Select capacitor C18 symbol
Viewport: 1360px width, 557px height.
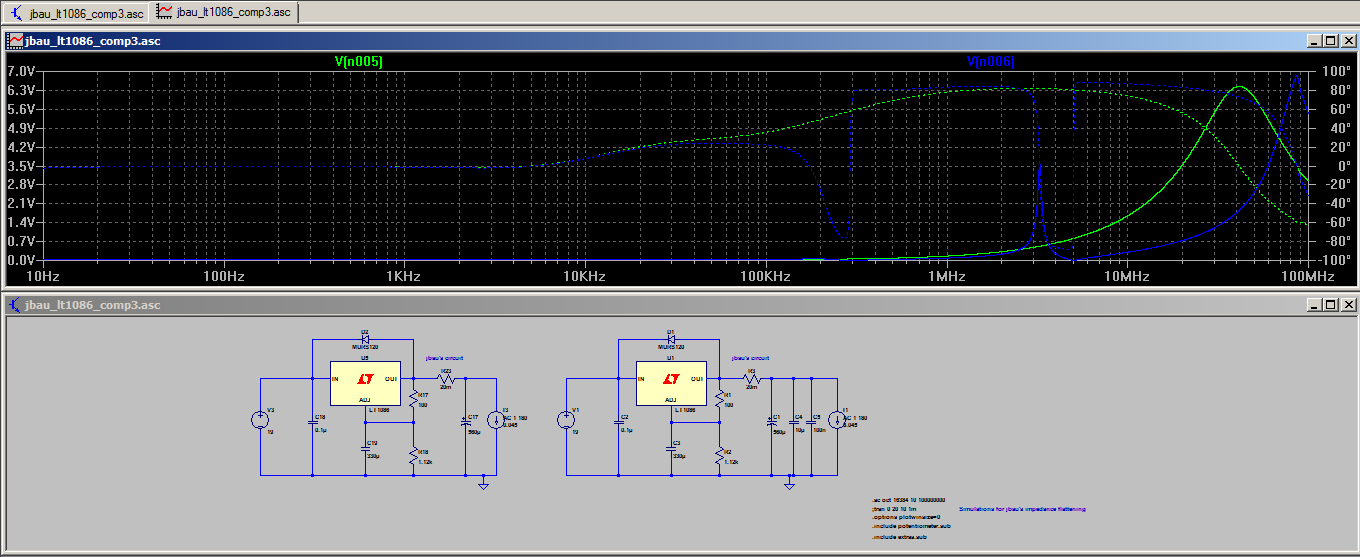313,422
